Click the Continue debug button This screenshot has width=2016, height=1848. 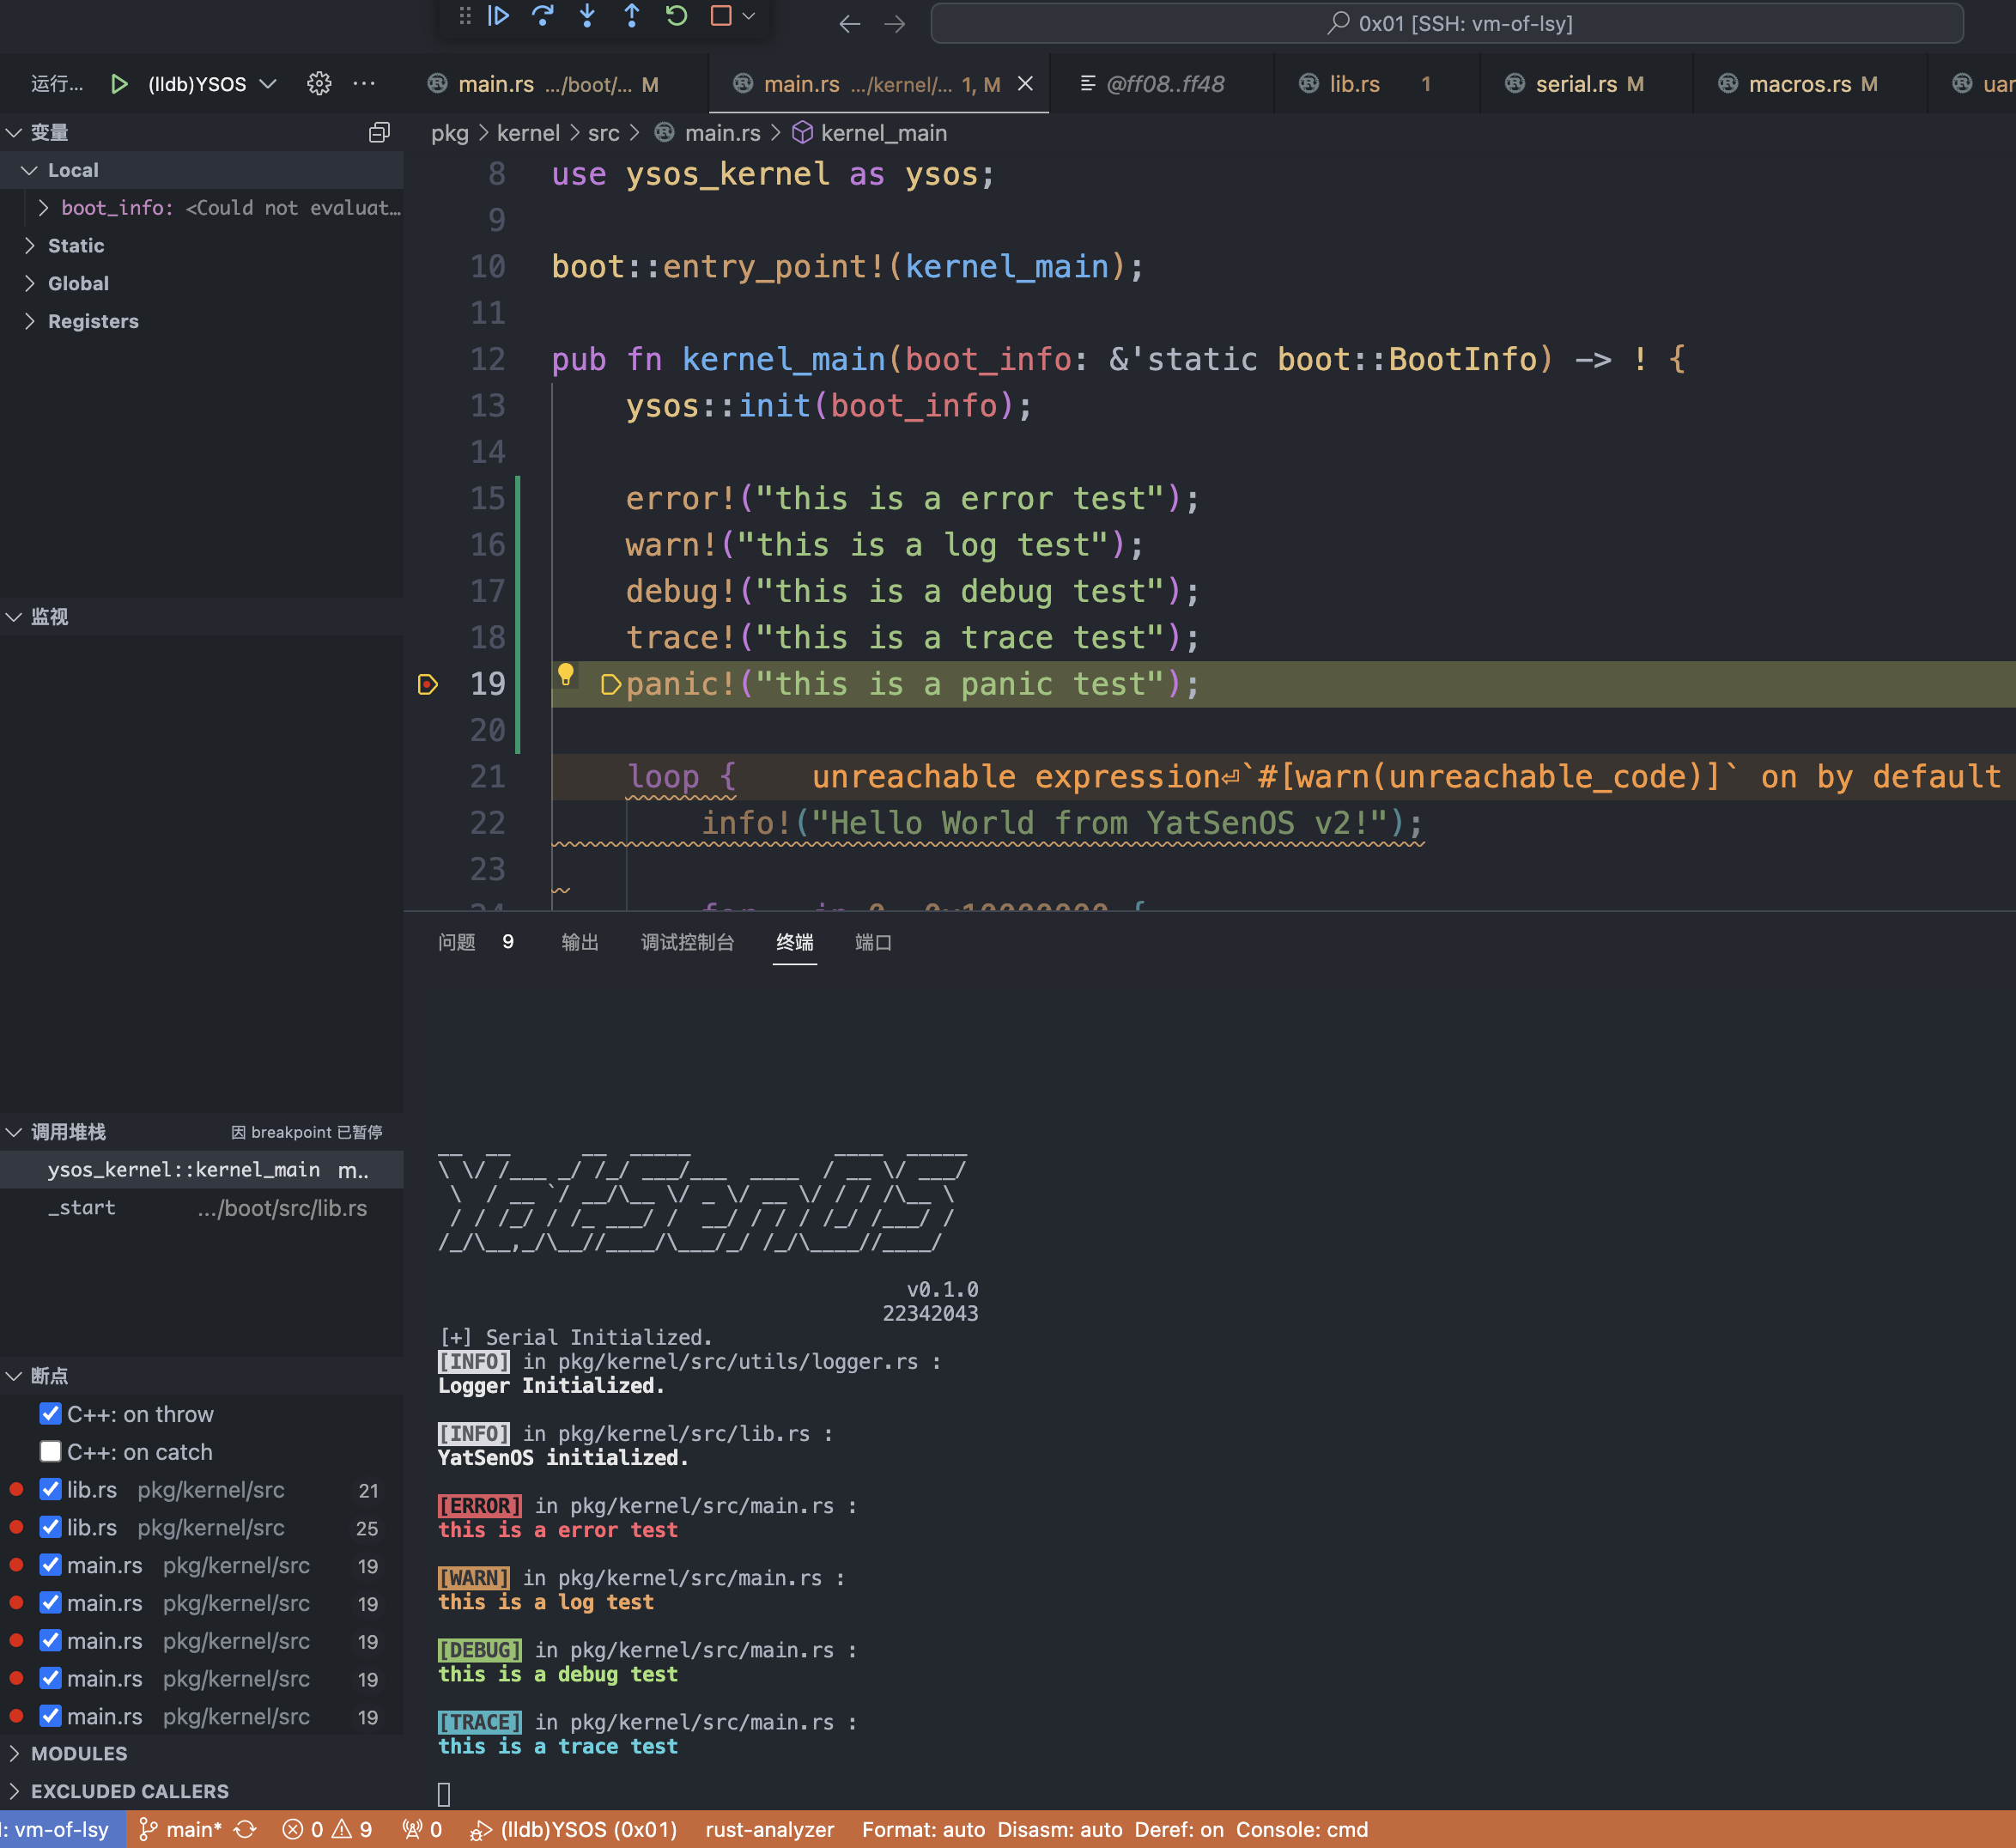[x=498, y=16]
